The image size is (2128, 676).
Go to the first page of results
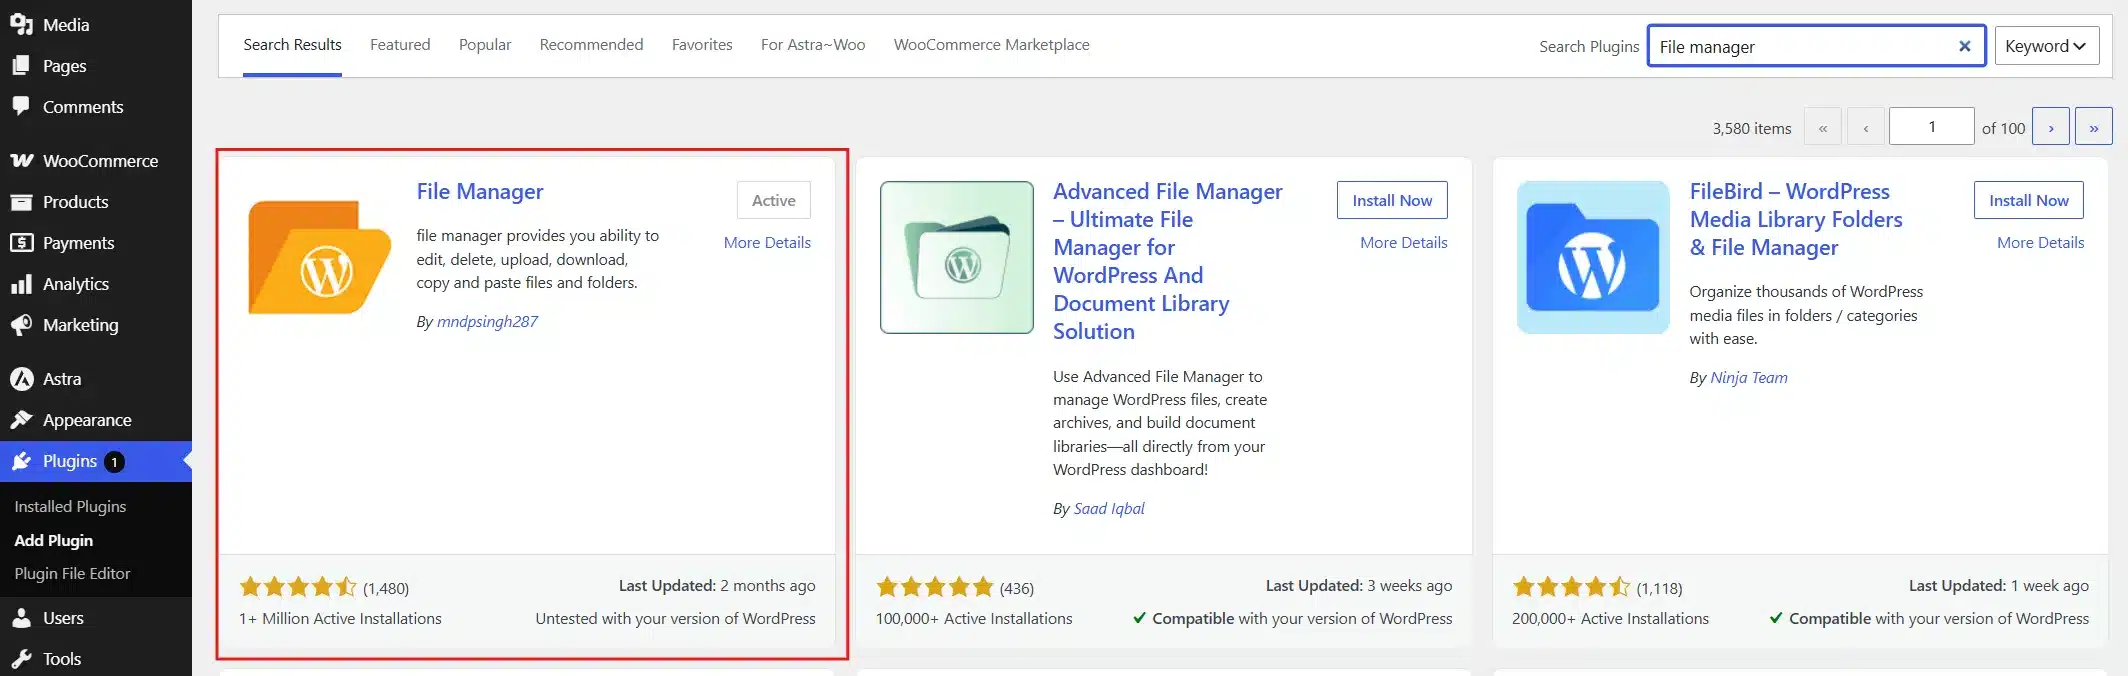(x=1823, y=127)
